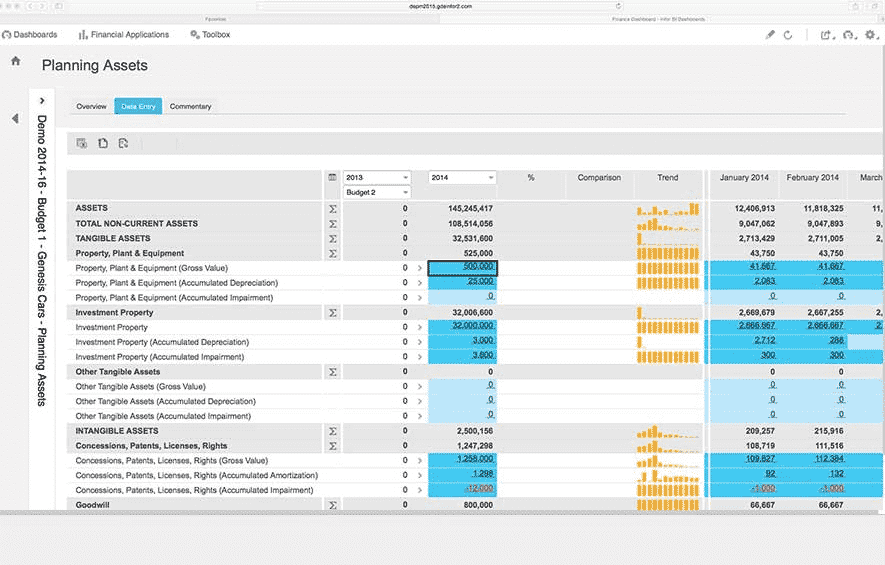Viewport: 885px width, 565px height.
Task: Open the Commentary tab
Action: pos(189,106)
